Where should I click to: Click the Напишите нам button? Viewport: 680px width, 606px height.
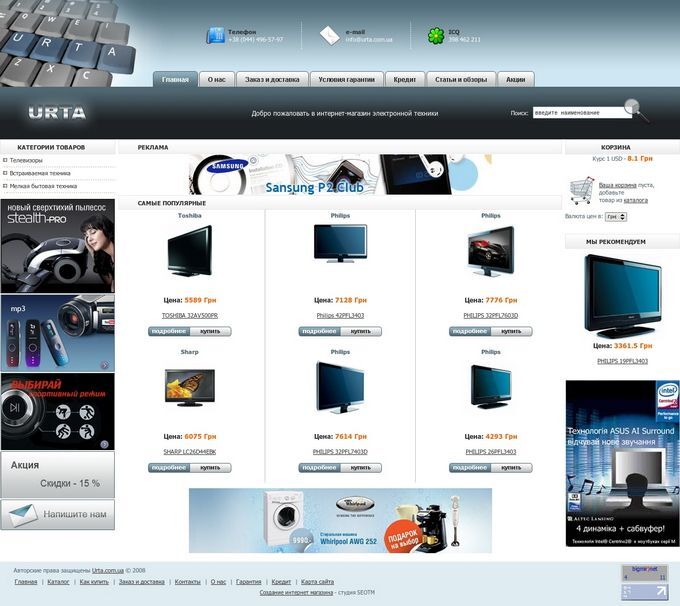click(58, 514)
